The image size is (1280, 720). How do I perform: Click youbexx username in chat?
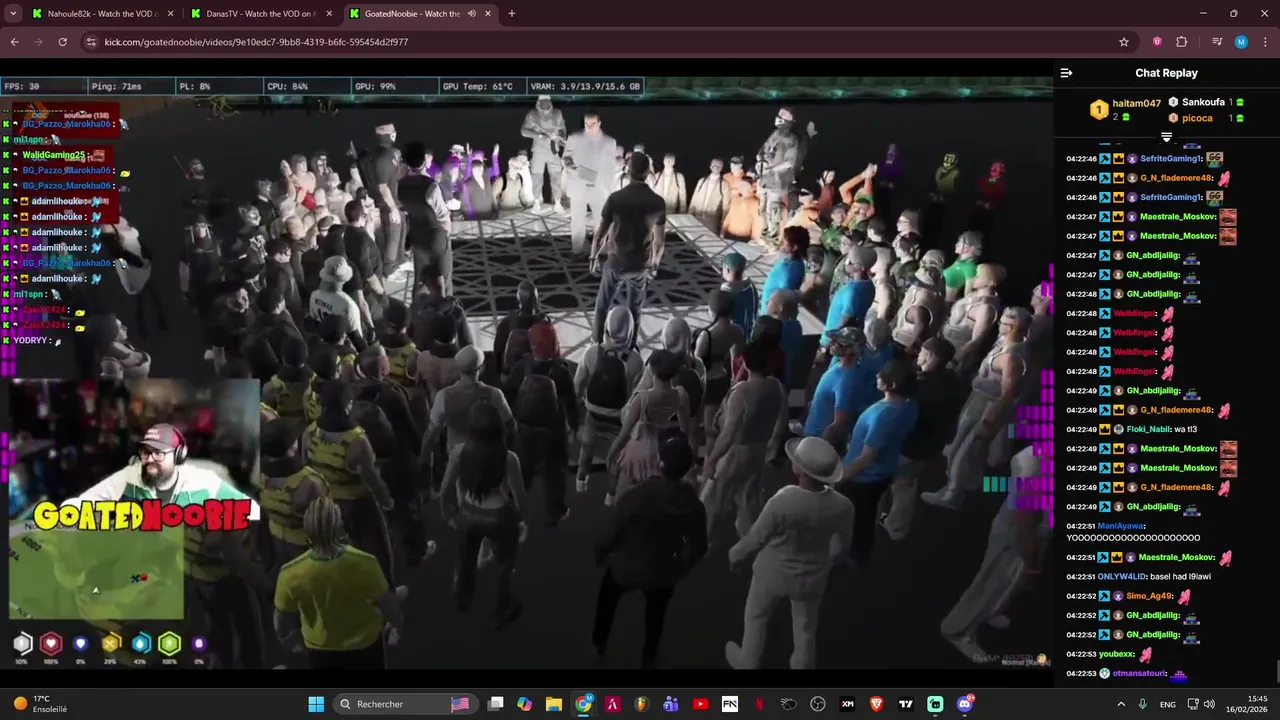[x=1116, y=654]
